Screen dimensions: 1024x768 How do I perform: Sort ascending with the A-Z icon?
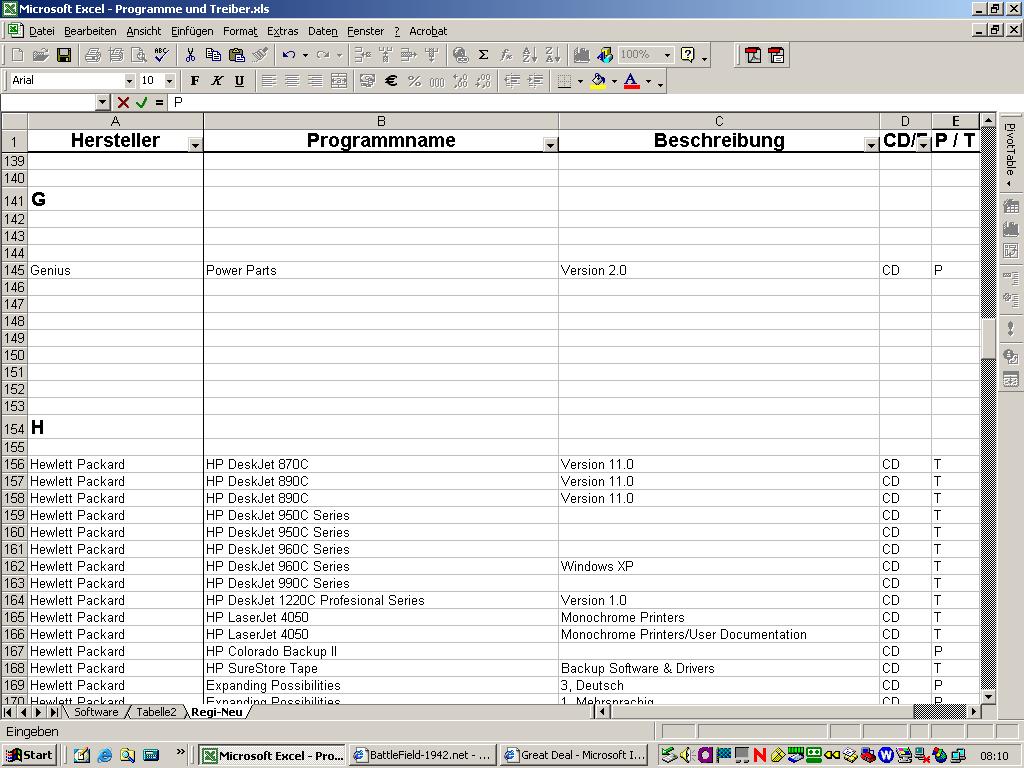[x=530, y=56]
